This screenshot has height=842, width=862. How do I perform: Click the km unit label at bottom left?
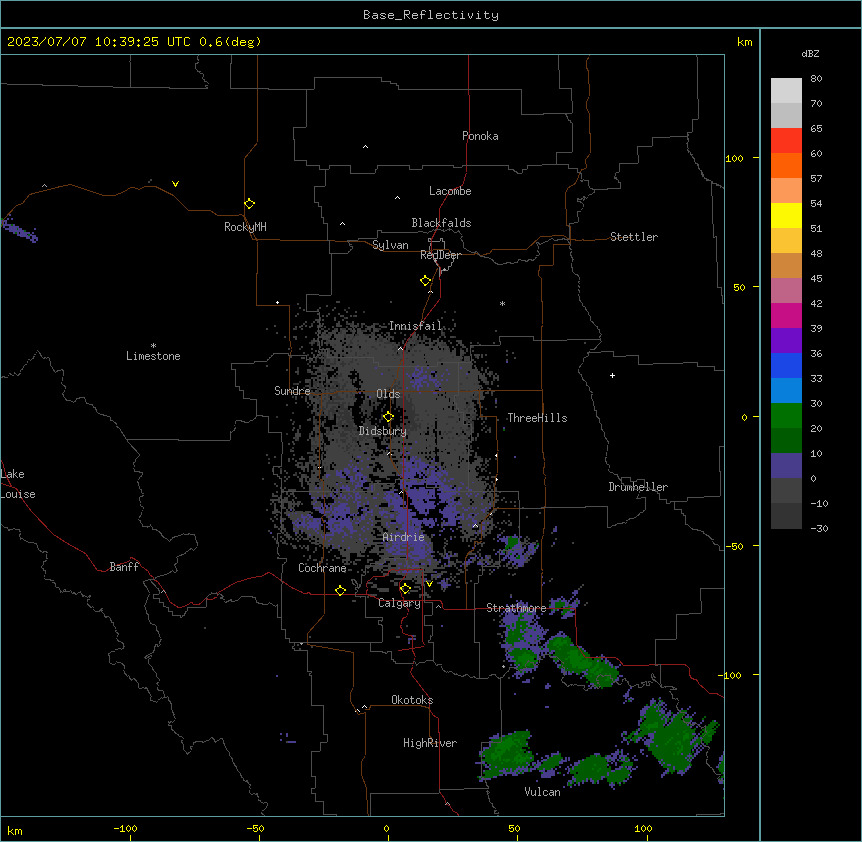coord(15,831)
